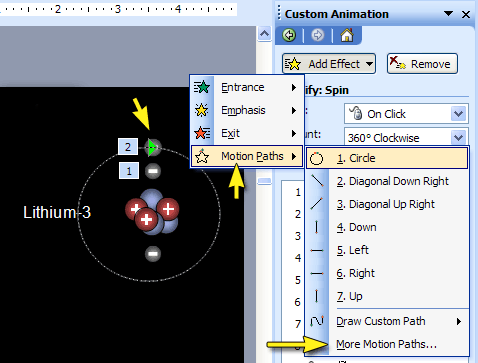Screen dimensions: 478x363
Task: Select the Down motion path
Action: pos(387,227)
